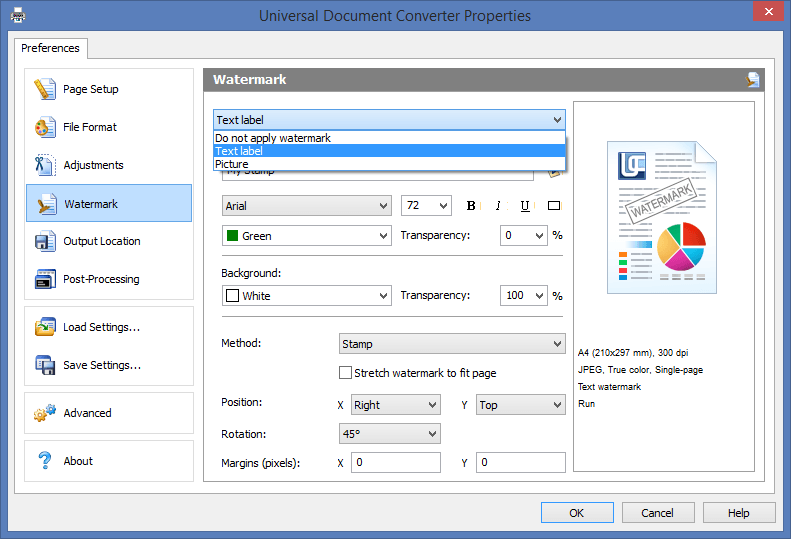
Task: Click the About question mark icon
Action: [x=45, y=461]
